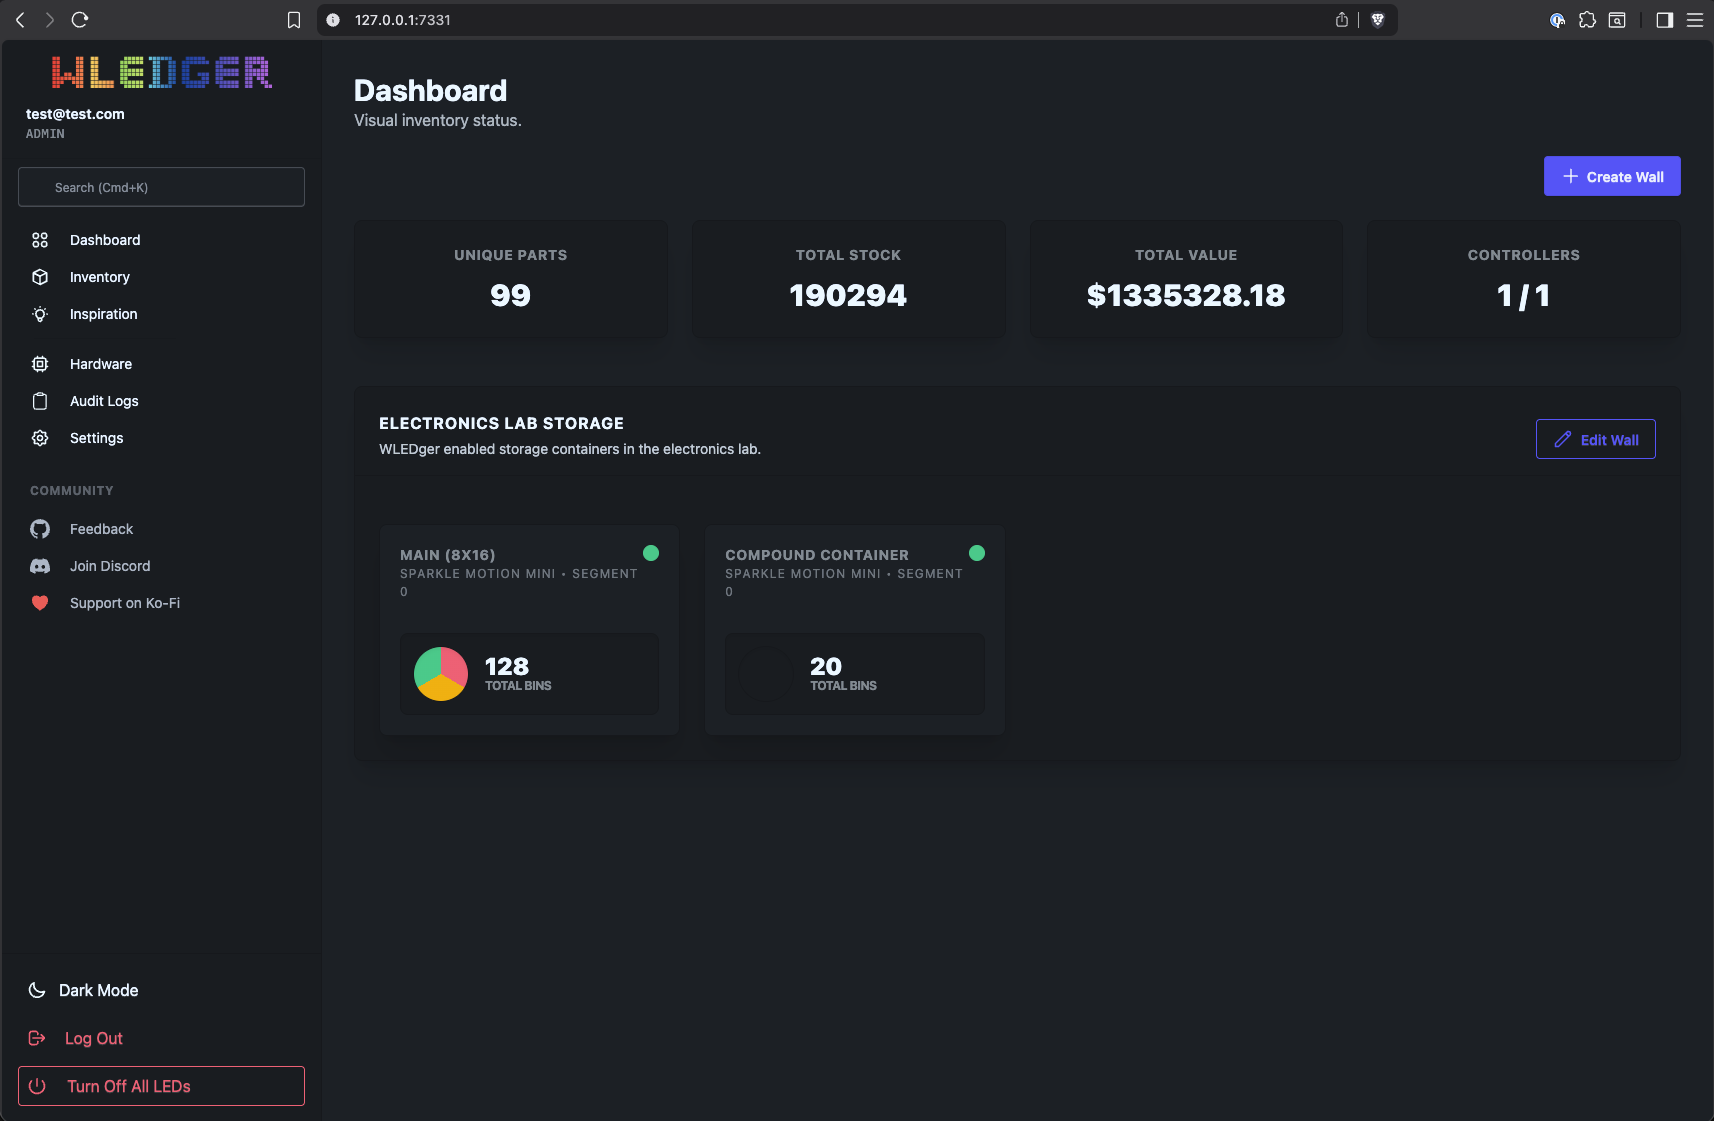Click the WLEDGER logo
Viewport: 1714px width, 1121px height.
161,72
